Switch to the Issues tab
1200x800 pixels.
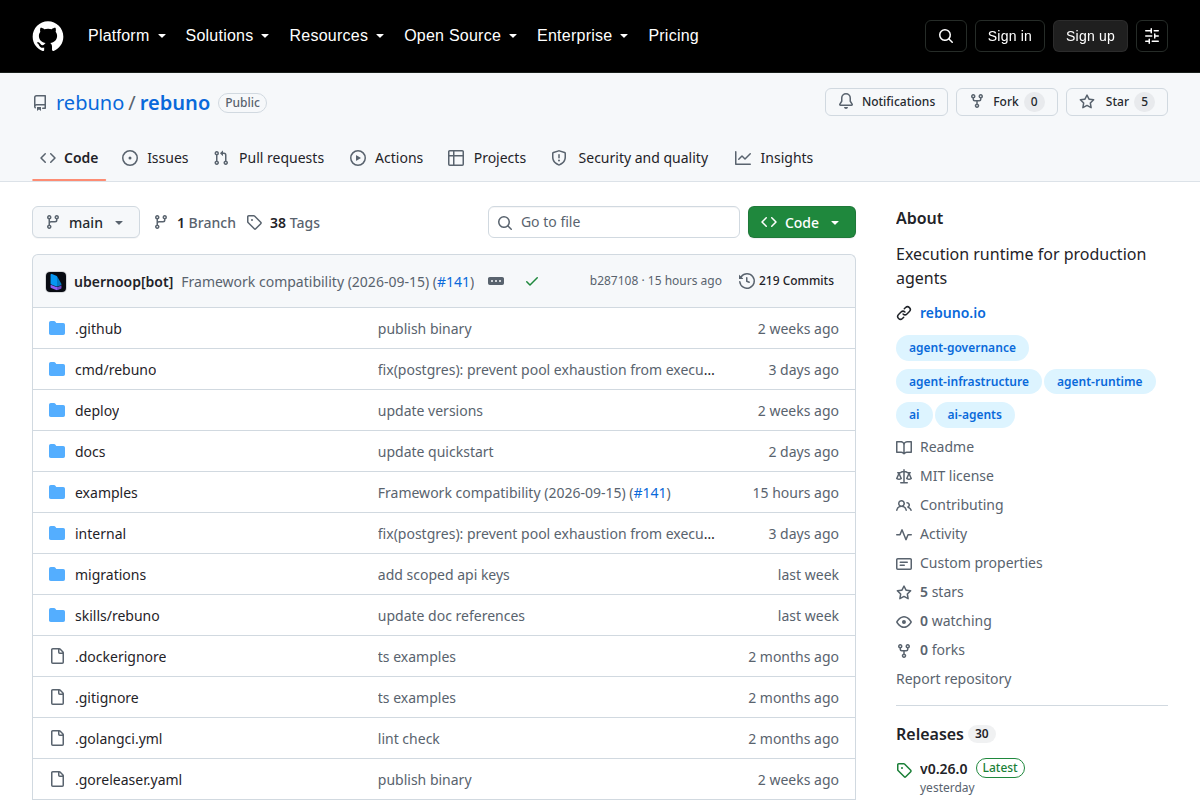click(155, 158)
